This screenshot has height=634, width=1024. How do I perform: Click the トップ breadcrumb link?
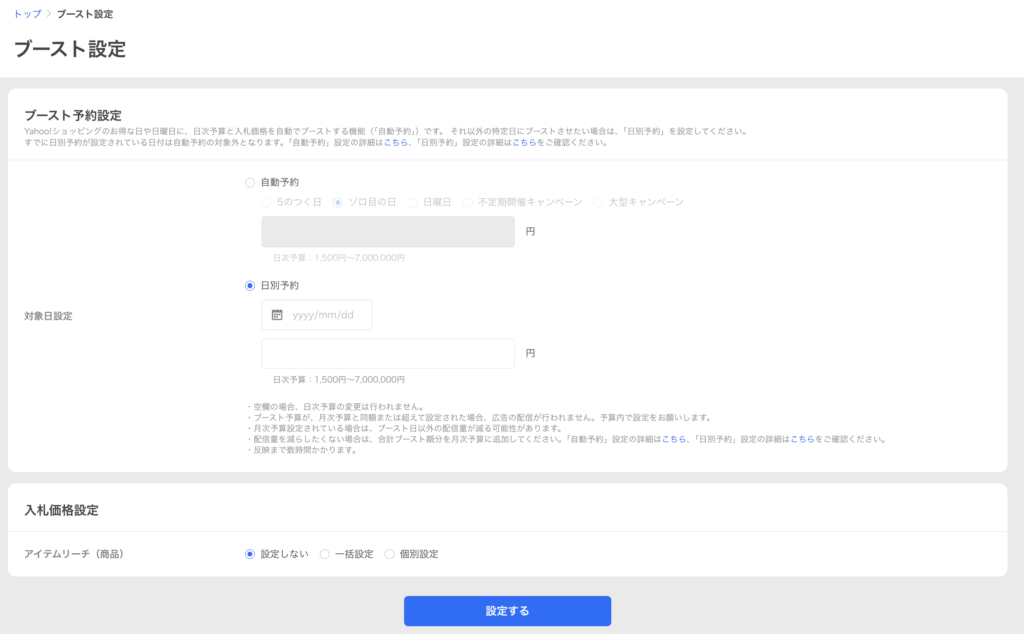pyautogui.click(x=27, y=15)
